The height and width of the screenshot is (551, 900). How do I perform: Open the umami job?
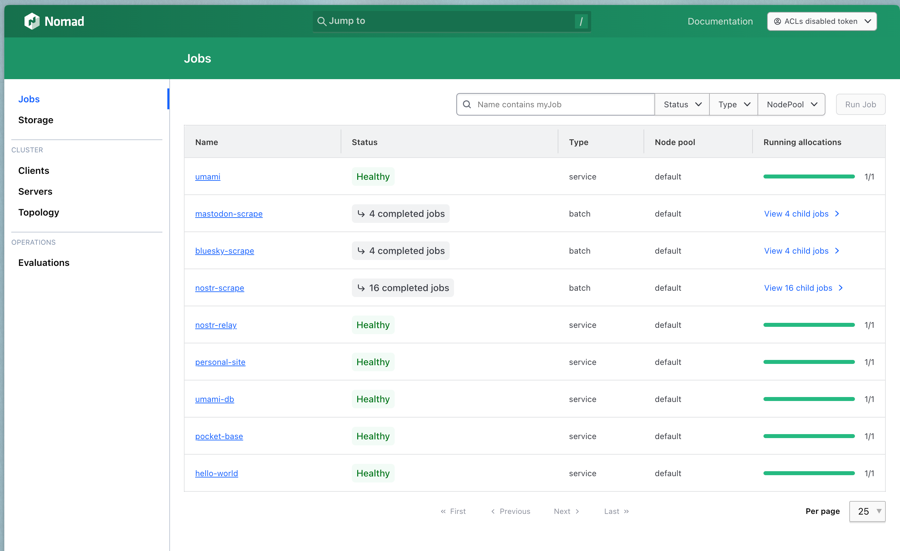click(208, 177)
